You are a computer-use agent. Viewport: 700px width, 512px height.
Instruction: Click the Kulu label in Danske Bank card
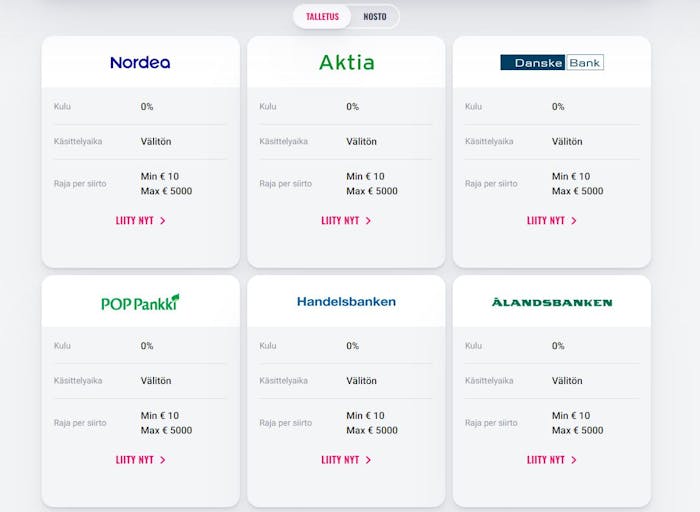pos(473,107)
